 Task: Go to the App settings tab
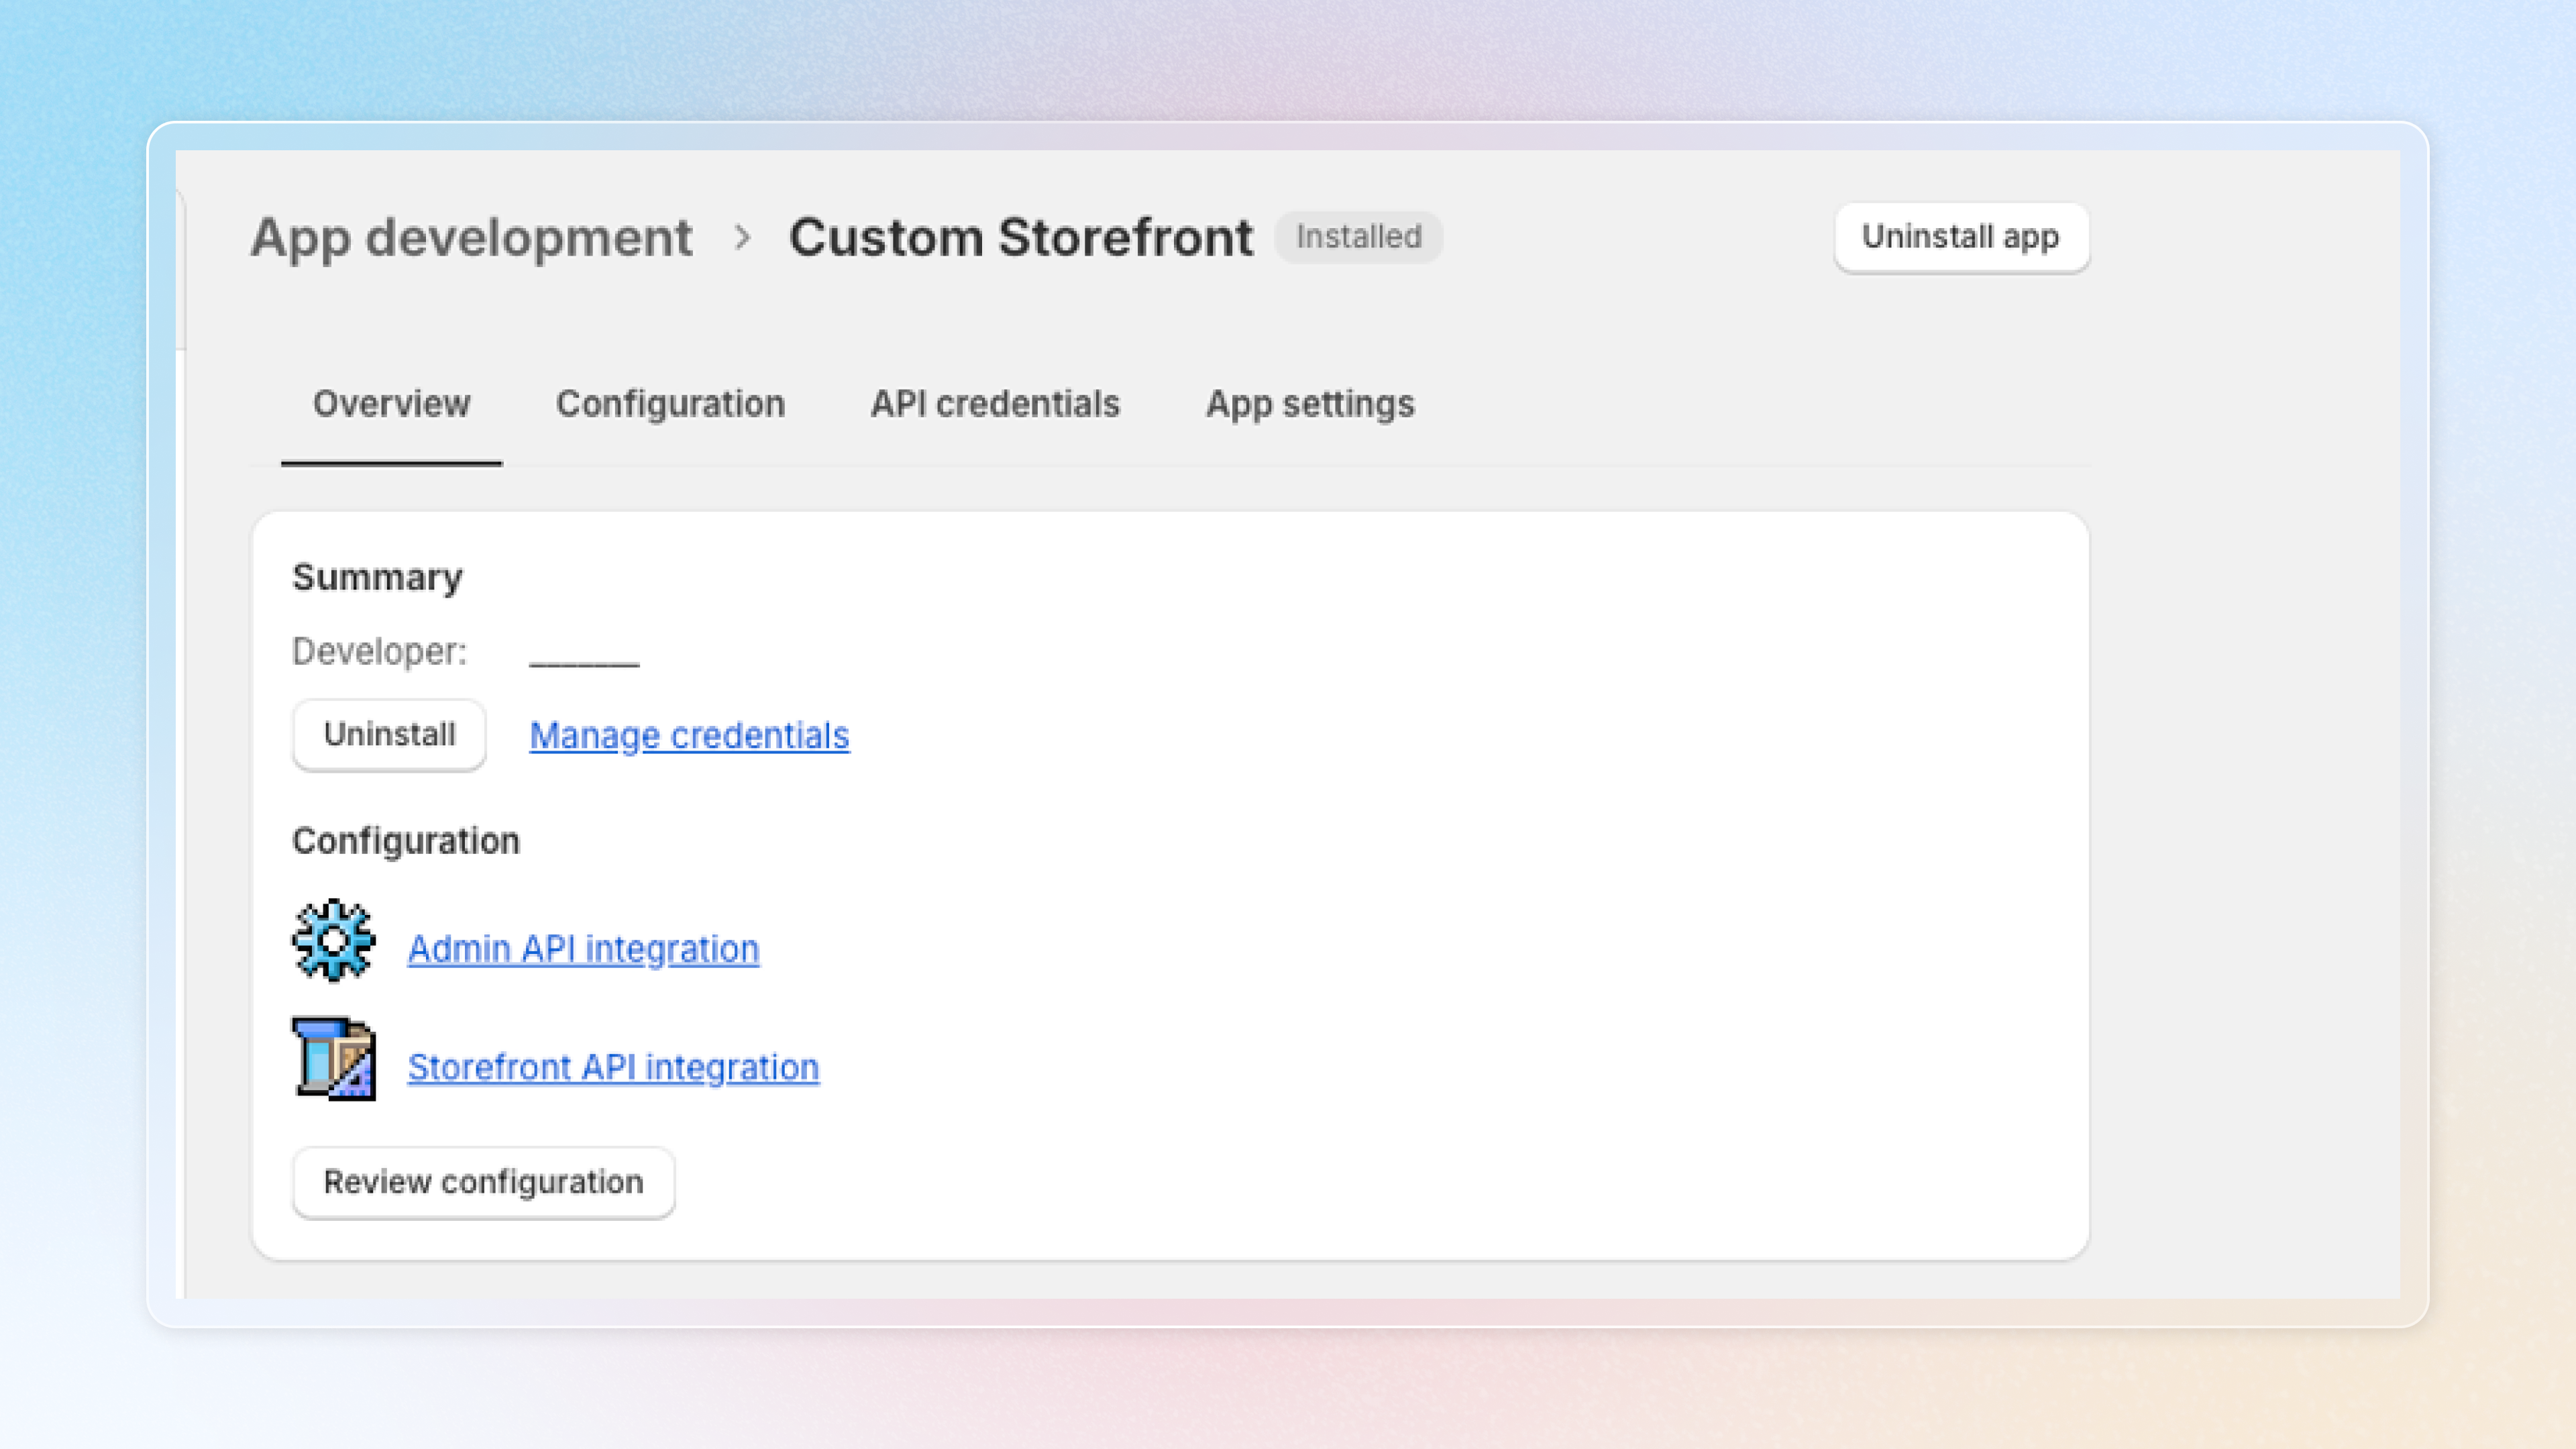[x=1310, y=404]
